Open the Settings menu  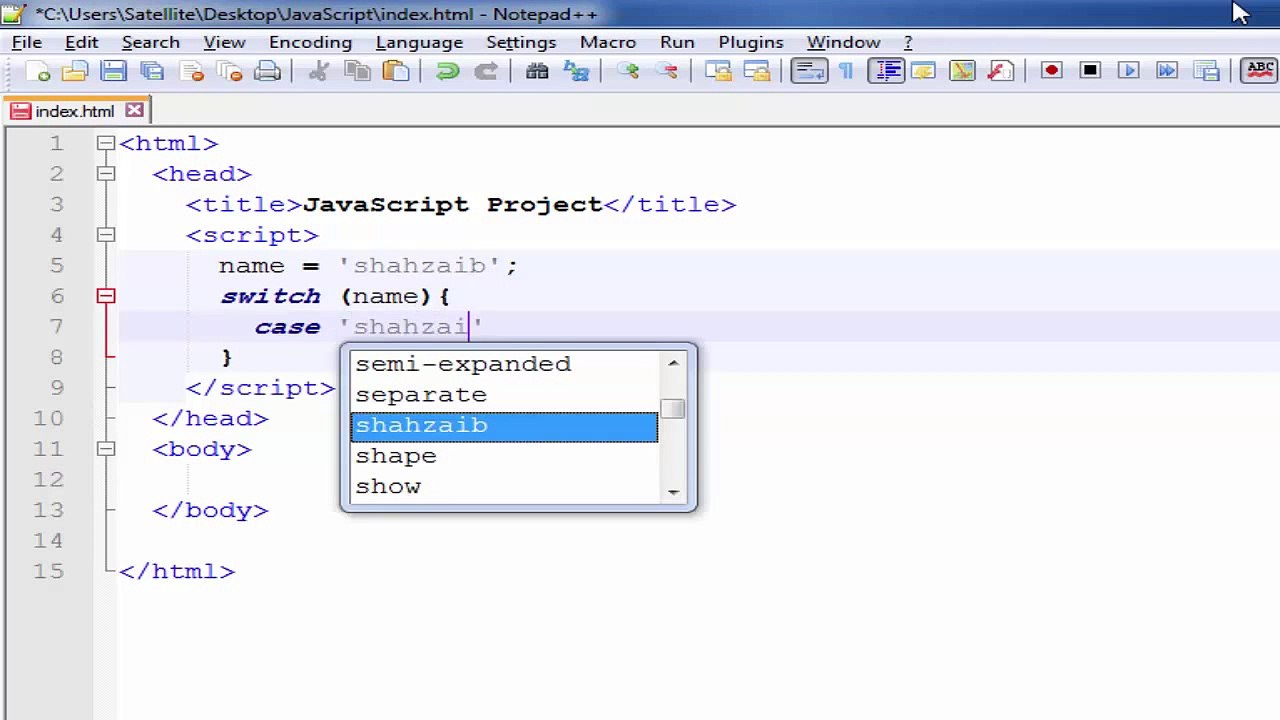click(520, 42)
